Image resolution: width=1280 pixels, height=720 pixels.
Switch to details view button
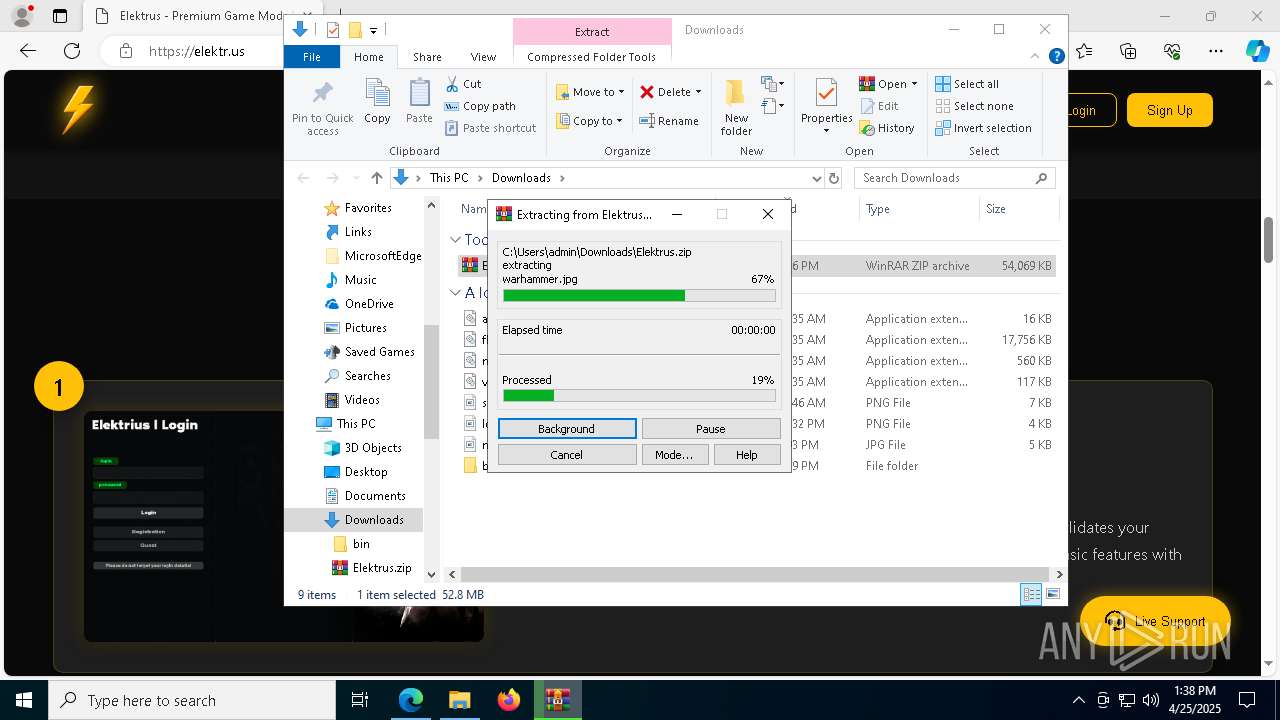click(1031, 595)
